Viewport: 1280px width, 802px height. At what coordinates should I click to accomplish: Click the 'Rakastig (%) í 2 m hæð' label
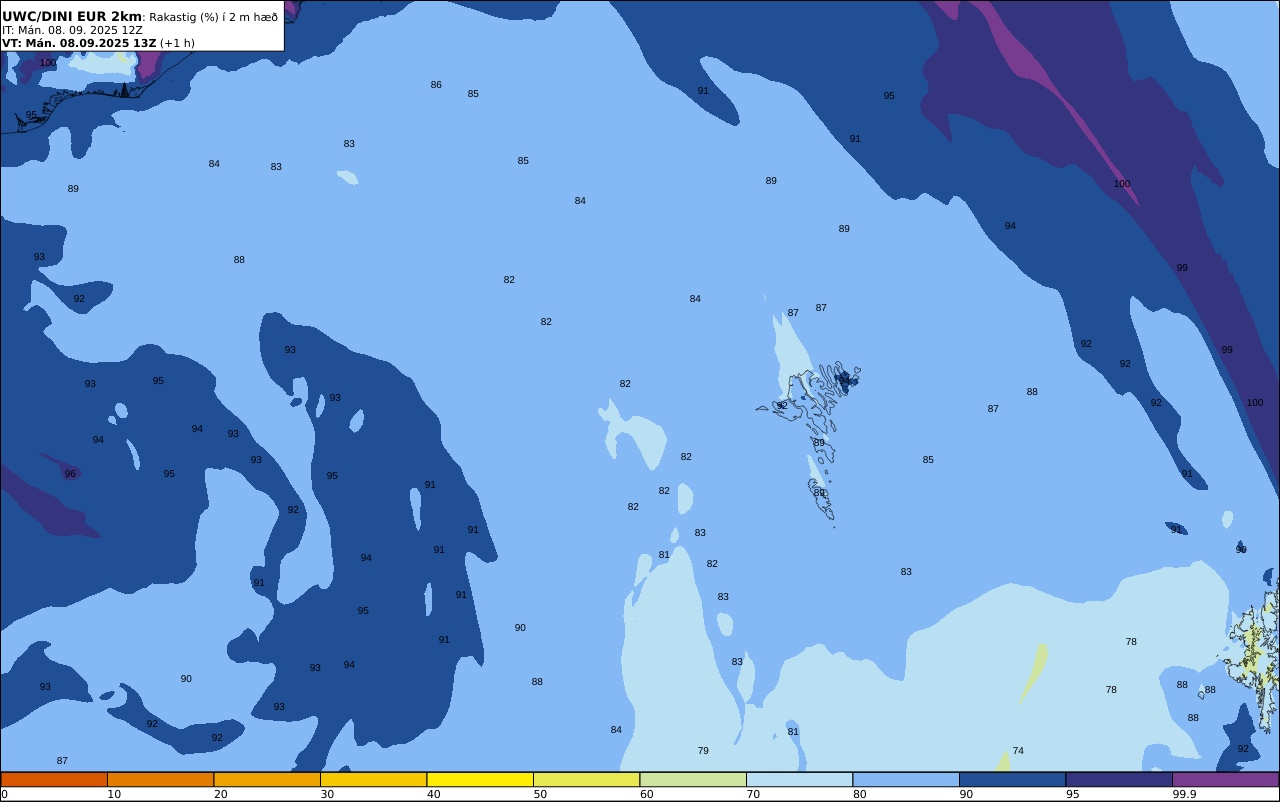pyautogui.click(x=213, y=17)
